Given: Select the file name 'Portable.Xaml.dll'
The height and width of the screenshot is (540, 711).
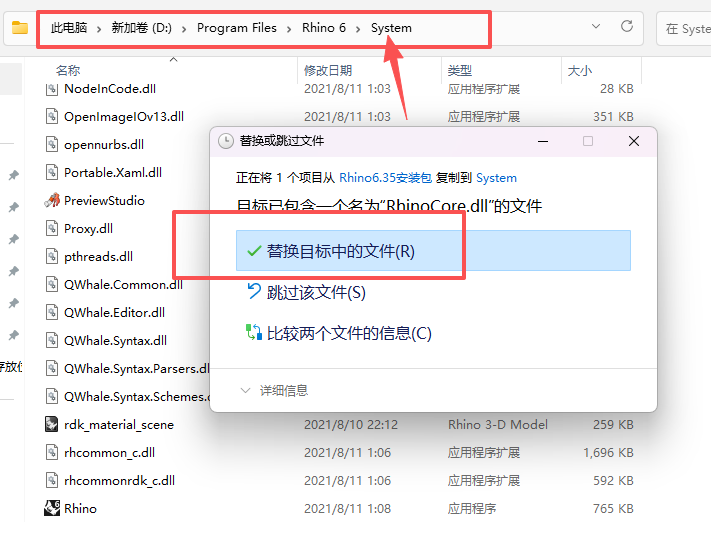Looking at the screenshot, I should click(x=113, y=173).
